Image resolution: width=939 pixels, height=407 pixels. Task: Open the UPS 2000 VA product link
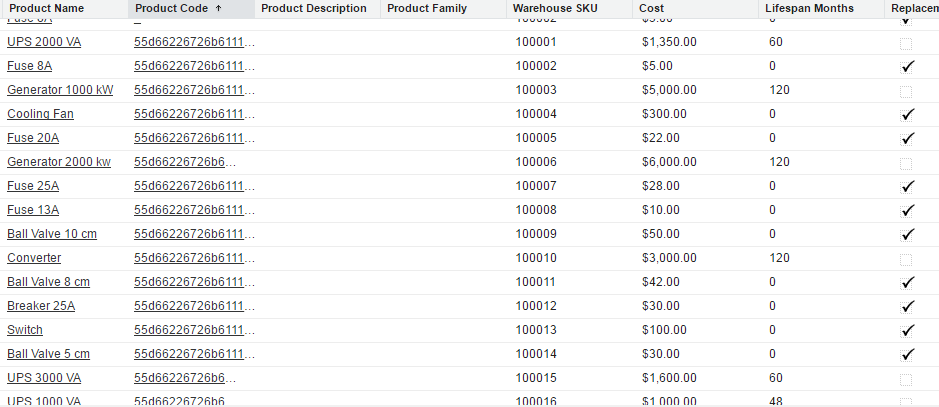click(44, 42)
